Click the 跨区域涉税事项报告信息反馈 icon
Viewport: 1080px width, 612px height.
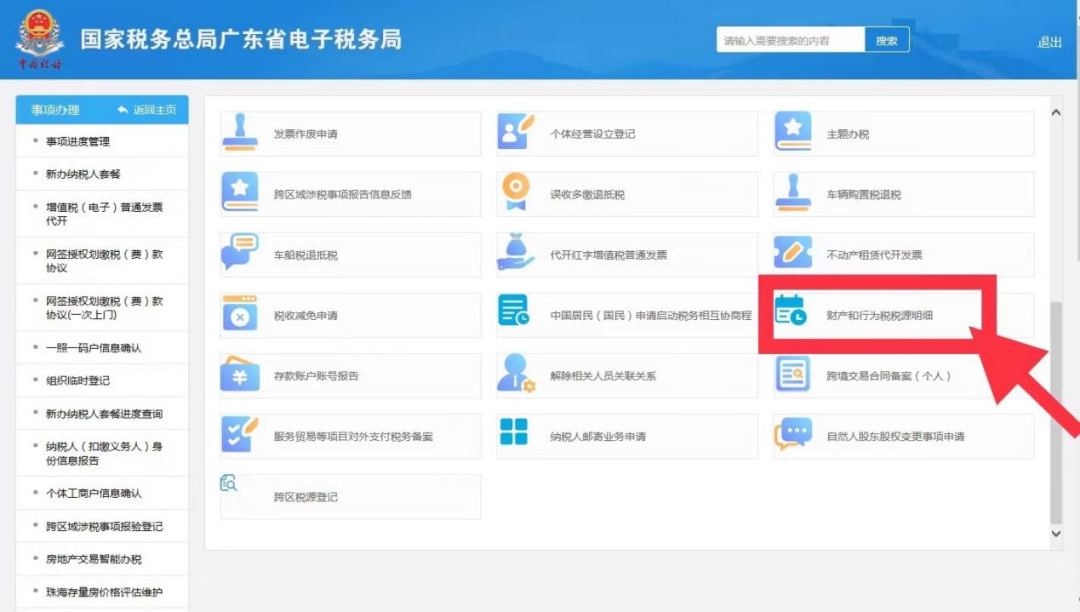[240, 192]
